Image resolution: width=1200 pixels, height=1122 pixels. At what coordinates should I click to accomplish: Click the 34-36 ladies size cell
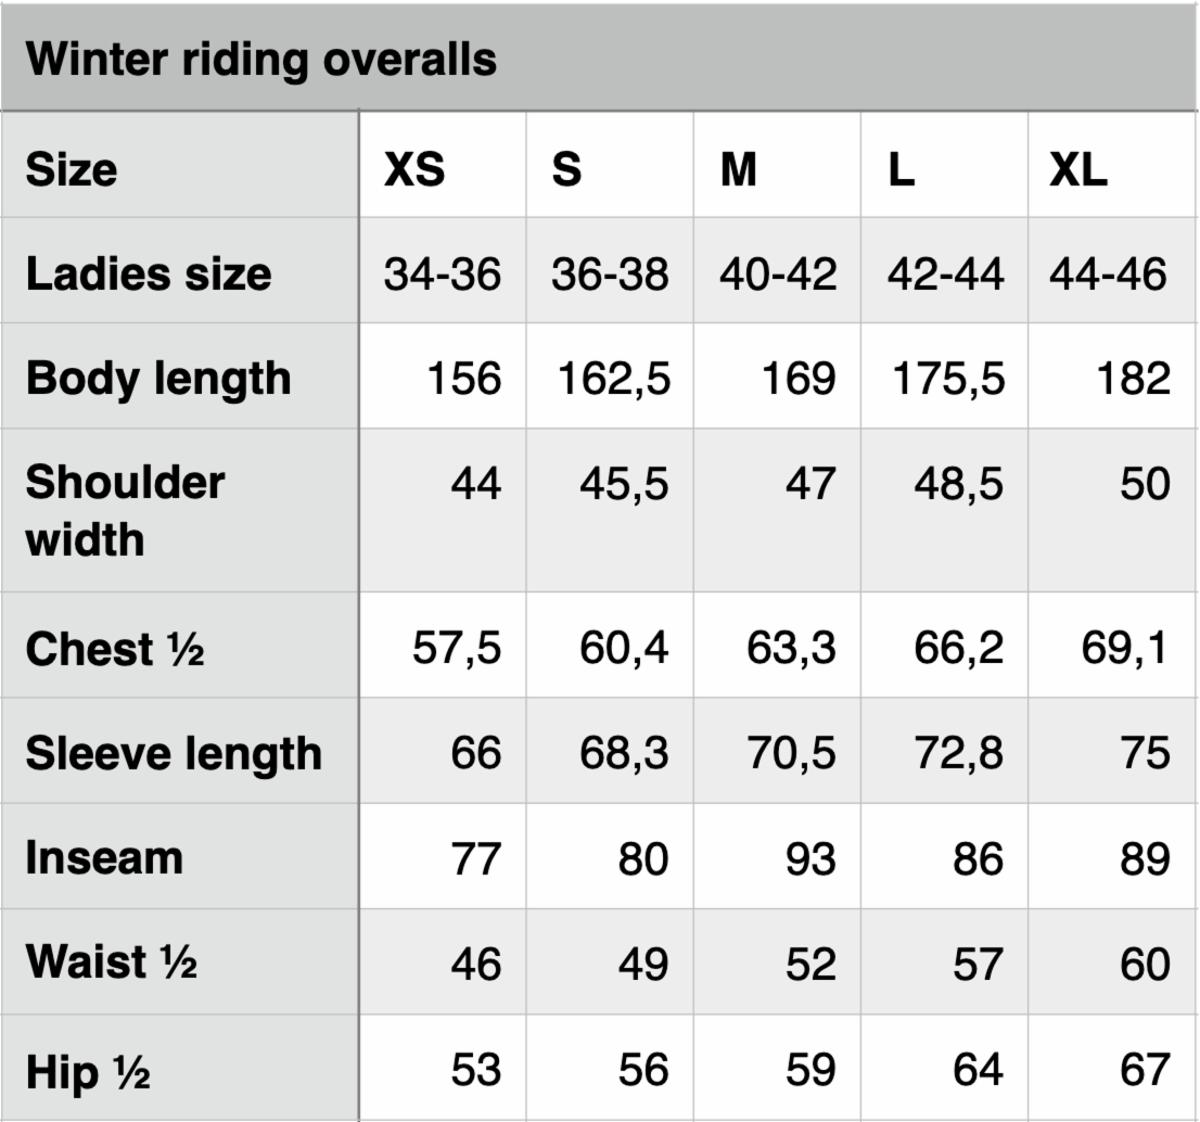pos(442,274)
